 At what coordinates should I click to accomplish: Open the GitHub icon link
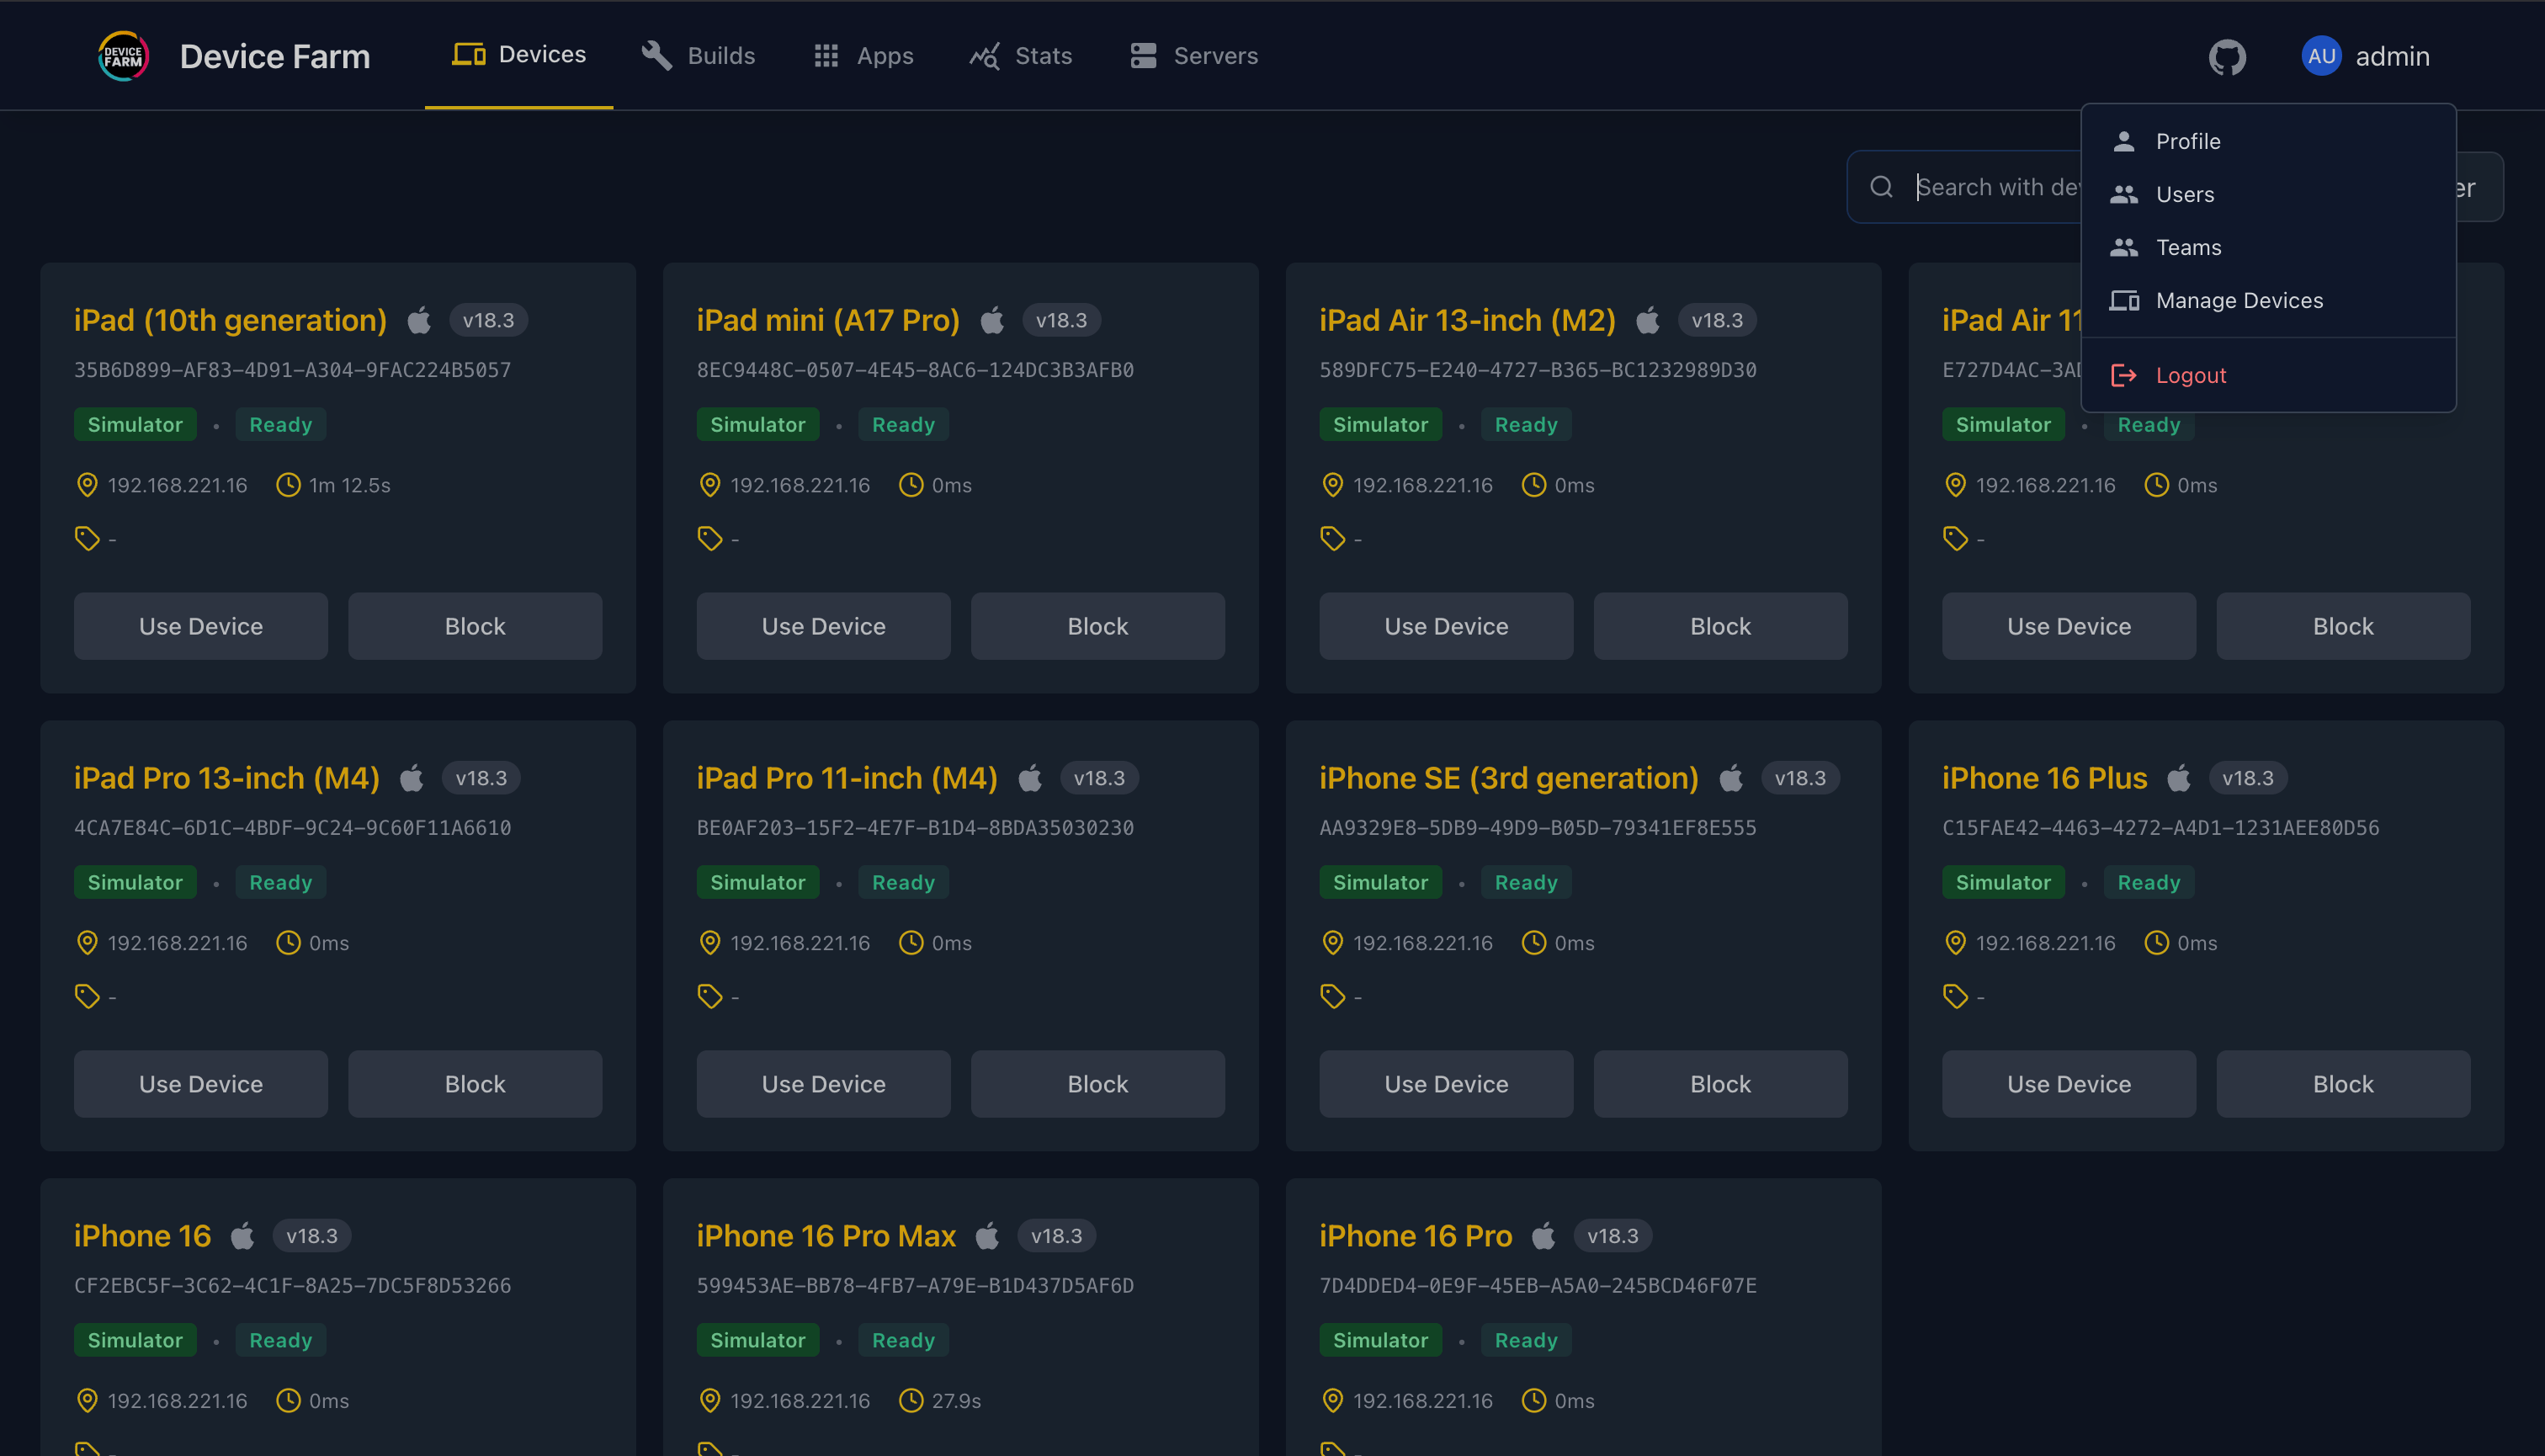point(2227,57)
